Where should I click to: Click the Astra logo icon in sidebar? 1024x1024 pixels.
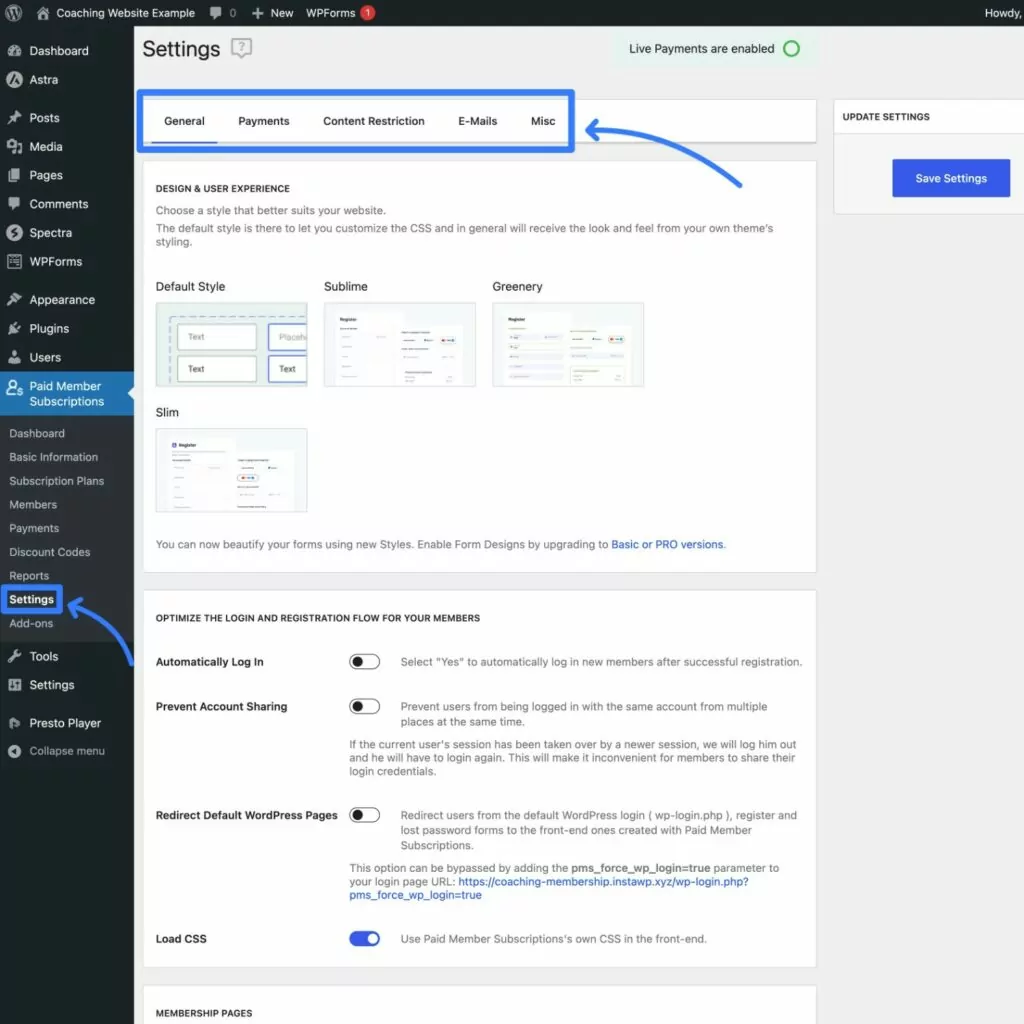click(x=14, y=80)
